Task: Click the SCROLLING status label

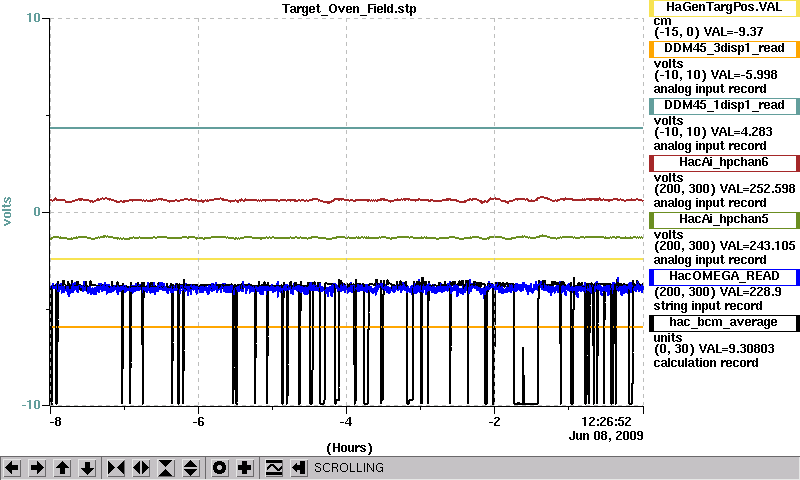Action: pos(348,468)
